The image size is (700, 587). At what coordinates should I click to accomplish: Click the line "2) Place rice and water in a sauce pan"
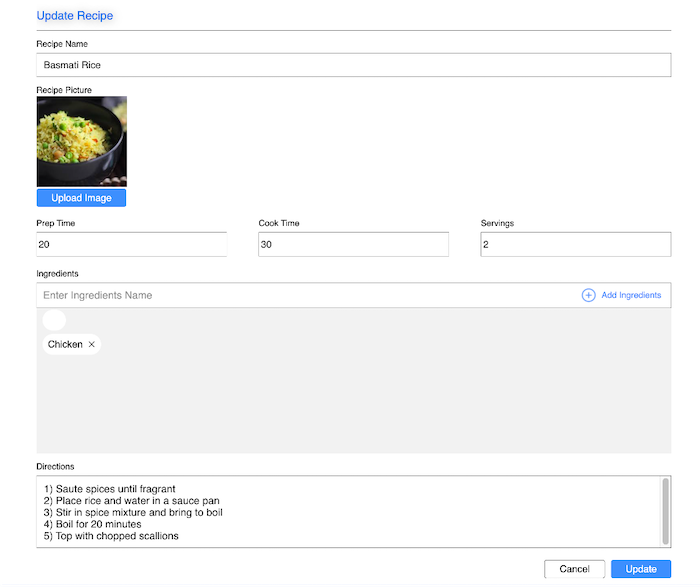(x=131, y=500)
